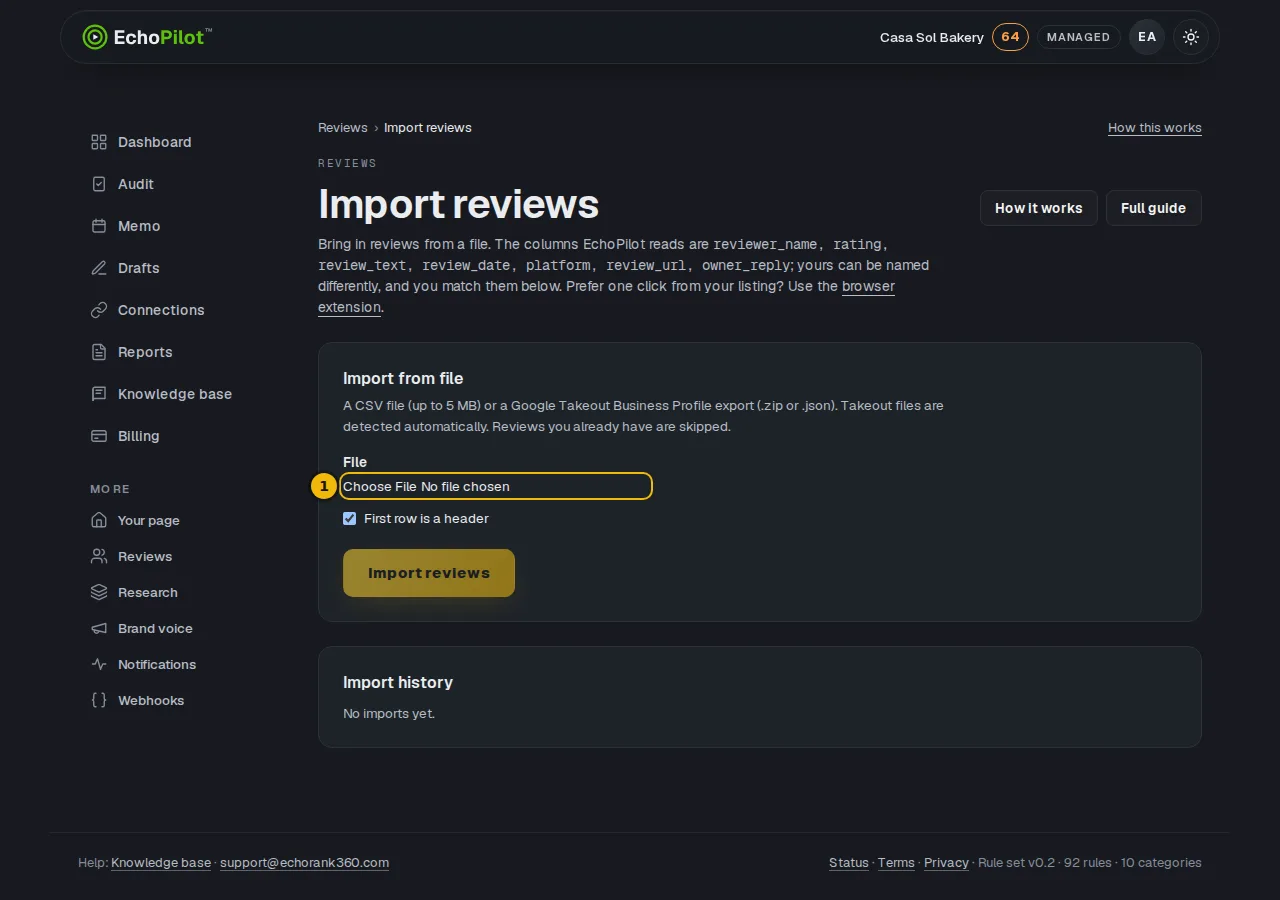Image resolution: width=1280 pixels, height=900 pixels.
Task: Click the score badge 64
Action: pos(1010,37)
